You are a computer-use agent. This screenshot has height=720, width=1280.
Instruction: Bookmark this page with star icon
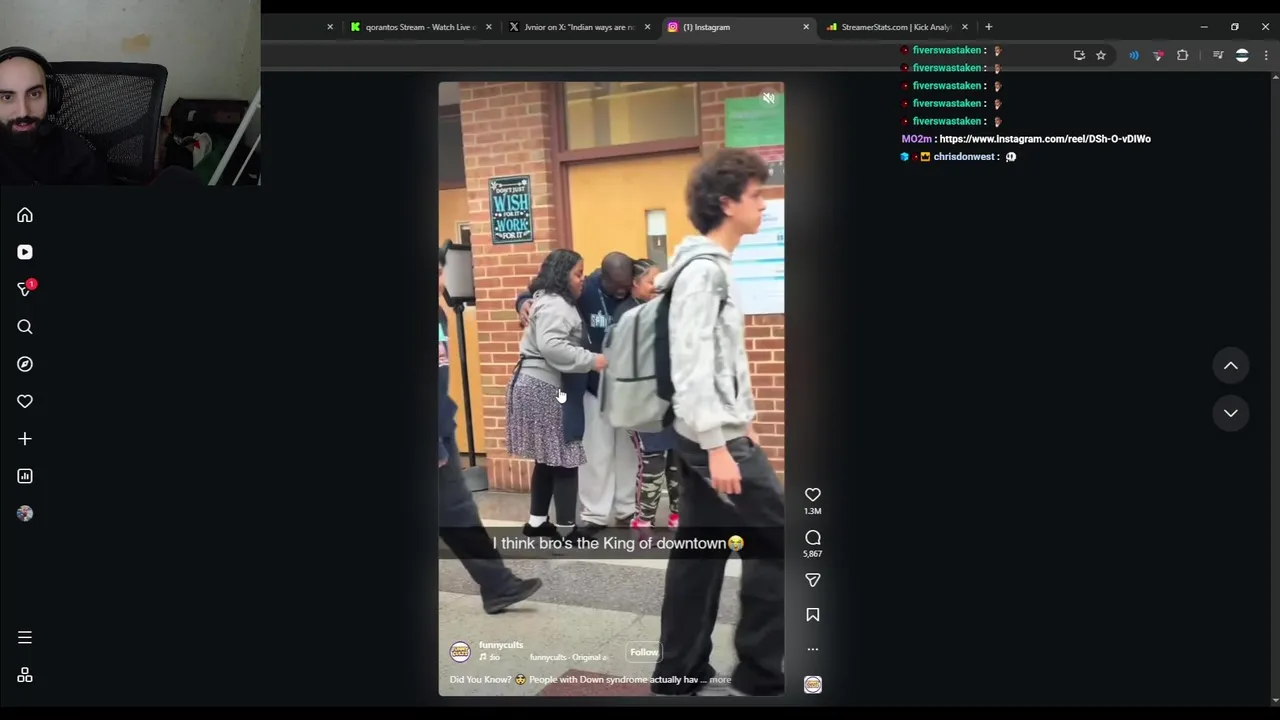point(1100,56)
